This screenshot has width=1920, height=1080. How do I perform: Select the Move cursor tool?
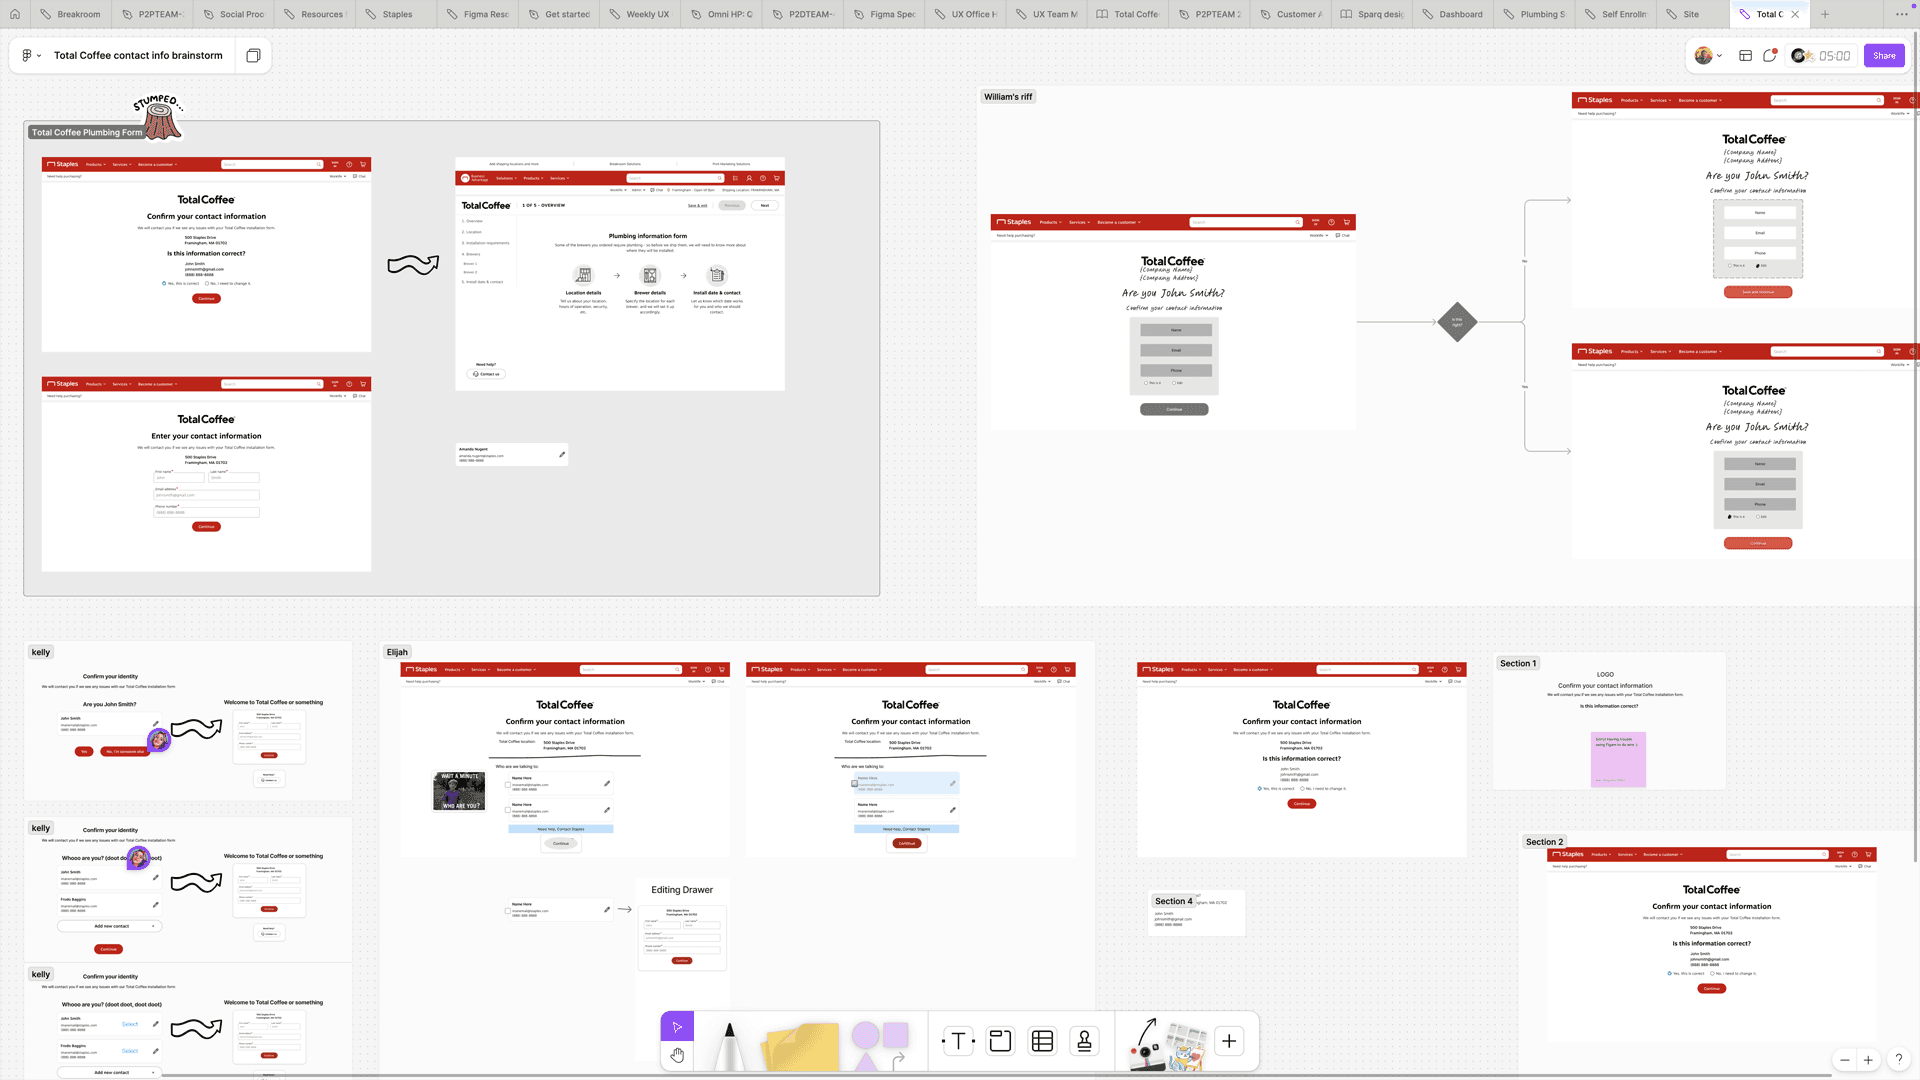[677, 1027]
